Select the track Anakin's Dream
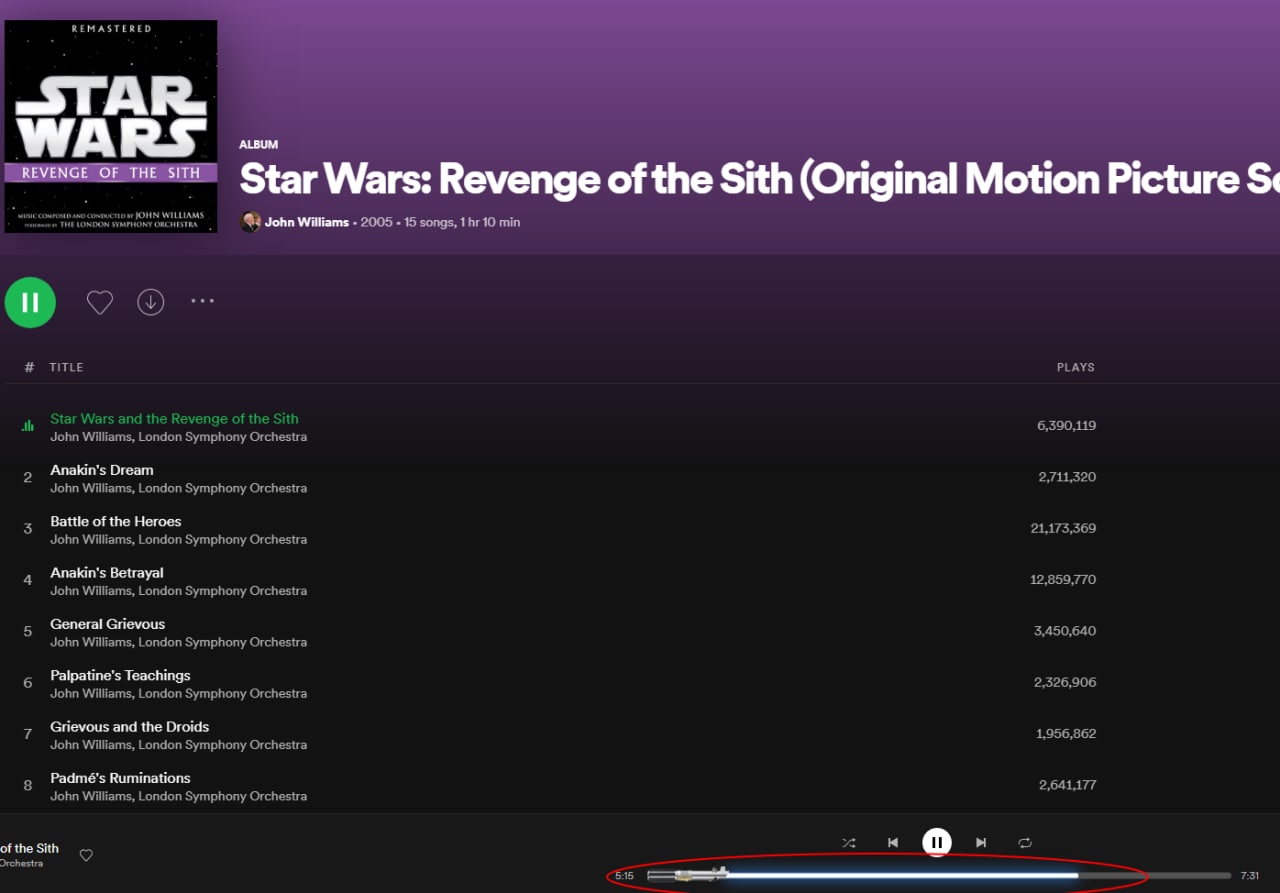Image resolution: width=1280 pixels, height=893 pixels. [x=102, y=470]
